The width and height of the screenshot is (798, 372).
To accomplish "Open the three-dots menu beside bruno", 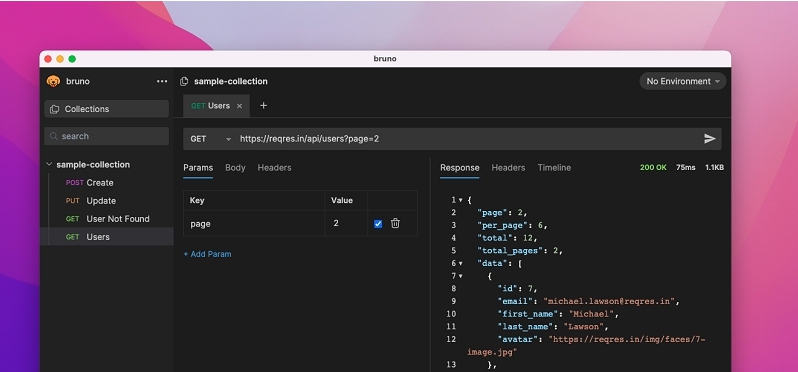I will click(x=162, y=81).
